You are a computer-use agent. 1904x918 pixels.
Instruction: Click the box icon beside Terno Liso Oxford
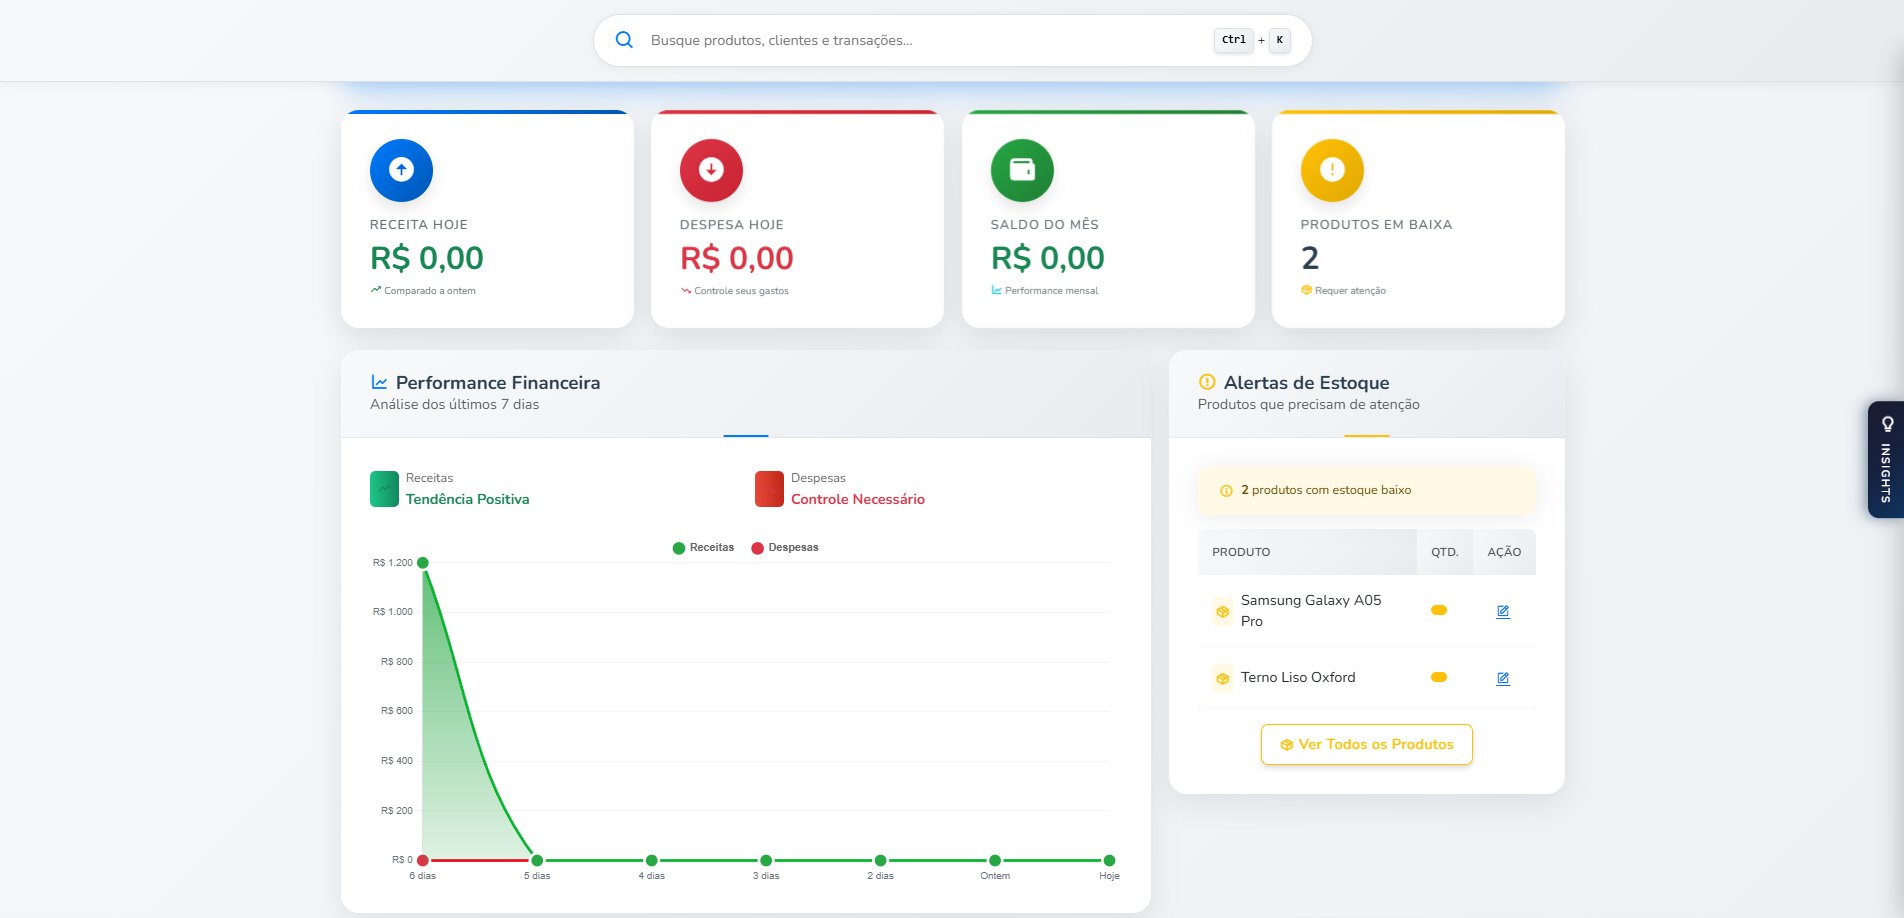coord(1222,678)
